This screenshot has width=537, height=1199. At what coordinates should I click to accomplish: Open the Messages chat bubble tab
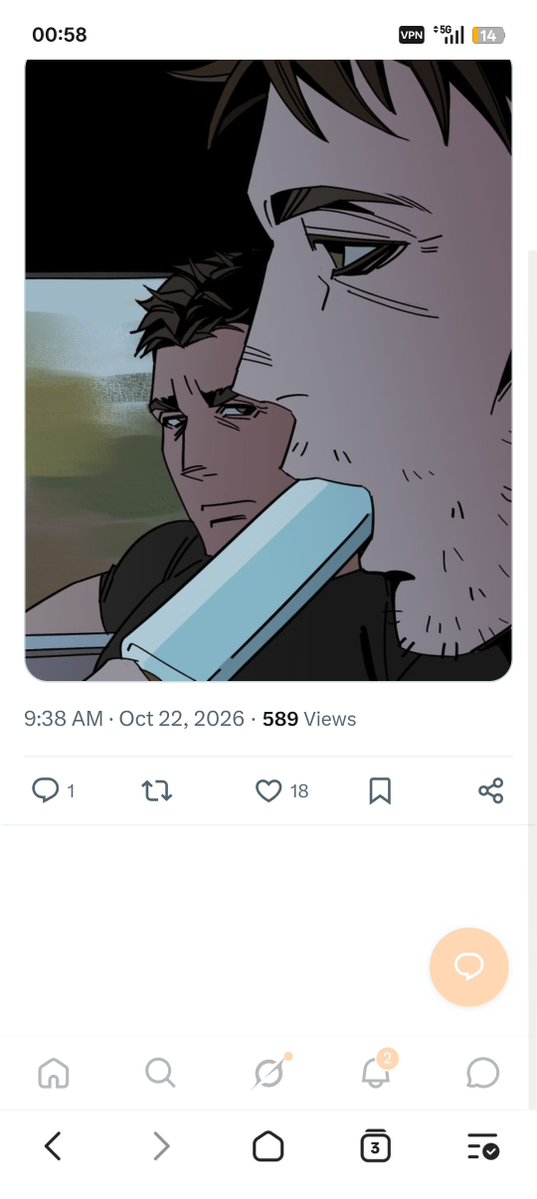pos(483,1073)
